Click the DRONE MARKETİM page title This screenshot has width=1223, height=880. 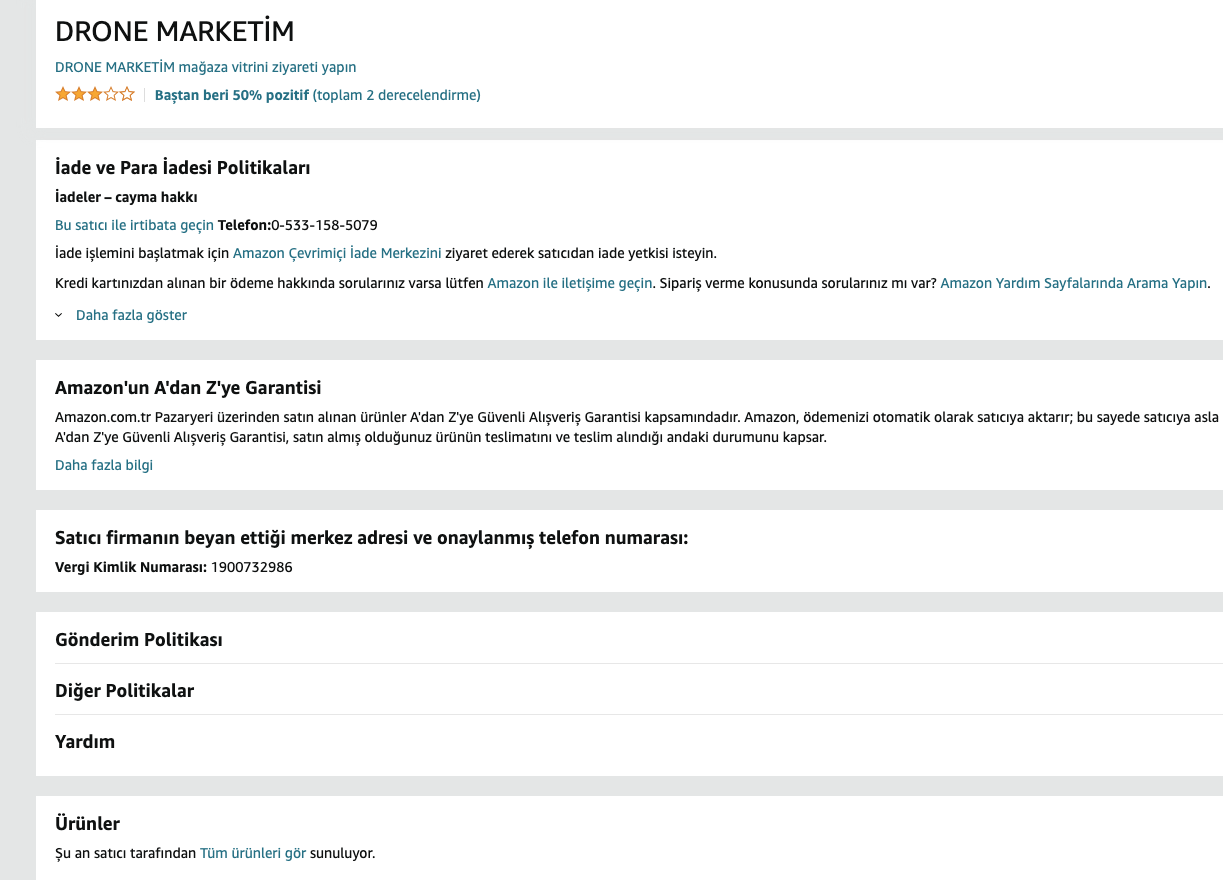pos(175,31)
